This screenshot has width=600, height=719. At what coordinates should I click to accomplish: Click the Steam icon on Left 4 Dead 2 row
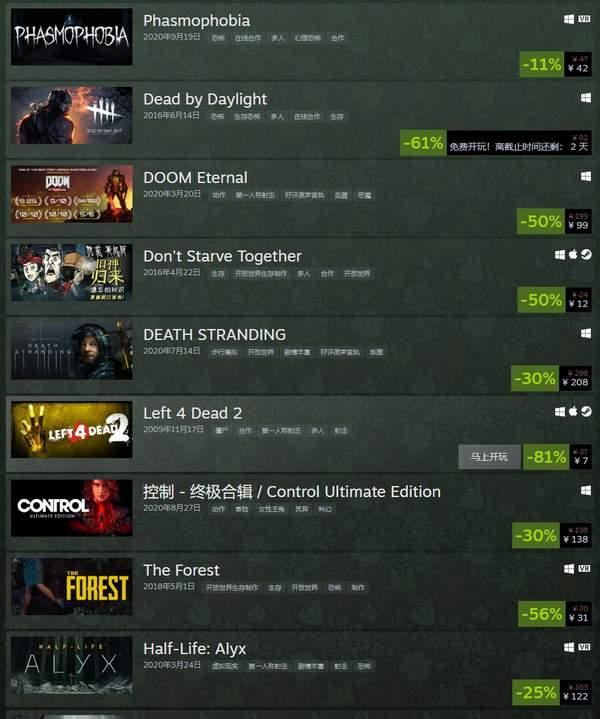[586, 411]
